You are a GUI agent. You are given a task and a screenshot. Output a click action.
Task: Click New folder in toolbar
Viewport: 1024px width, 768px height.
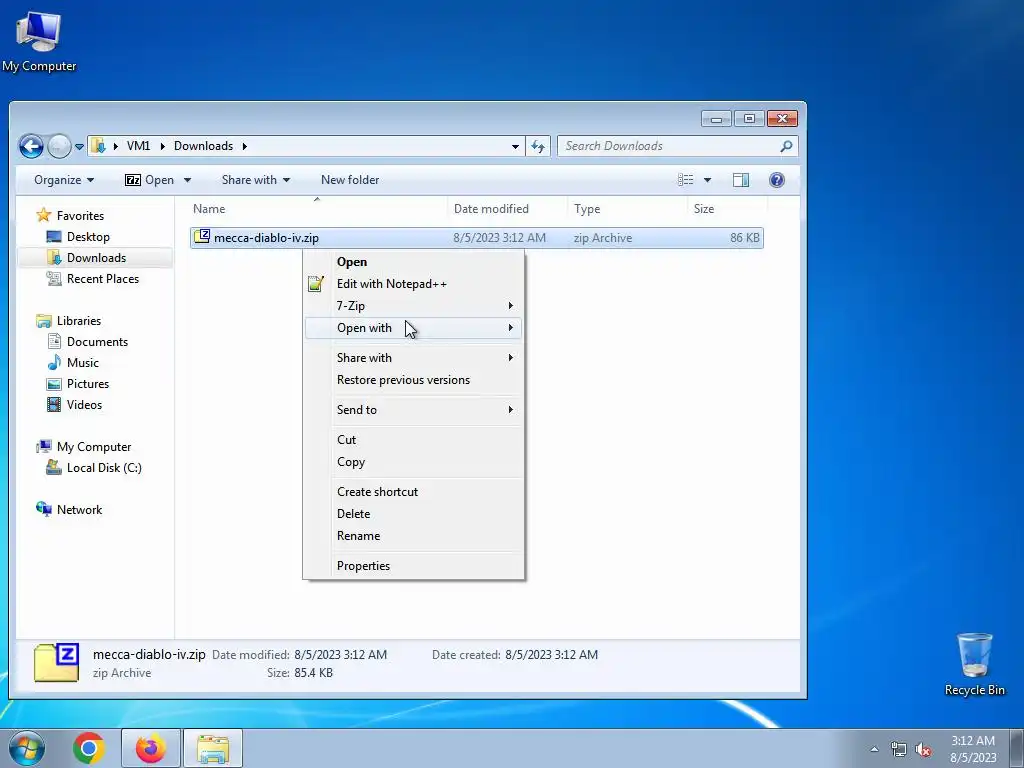pyautogui.click(x=350, y=180)
